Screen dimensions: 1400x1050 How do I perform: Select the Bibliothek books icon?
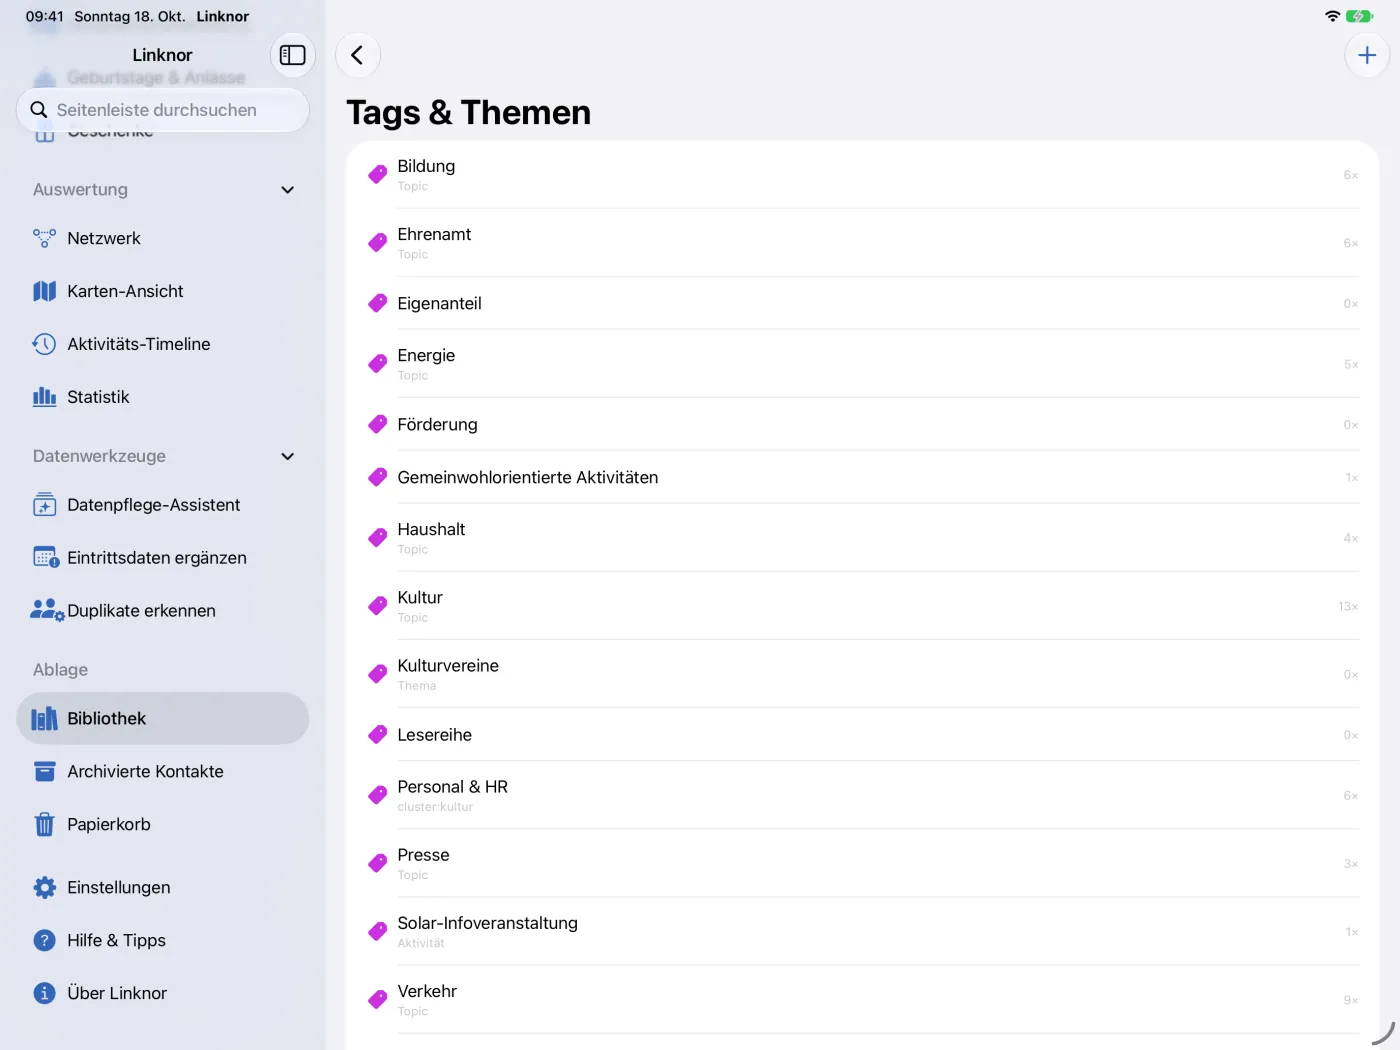click(44, 719)
